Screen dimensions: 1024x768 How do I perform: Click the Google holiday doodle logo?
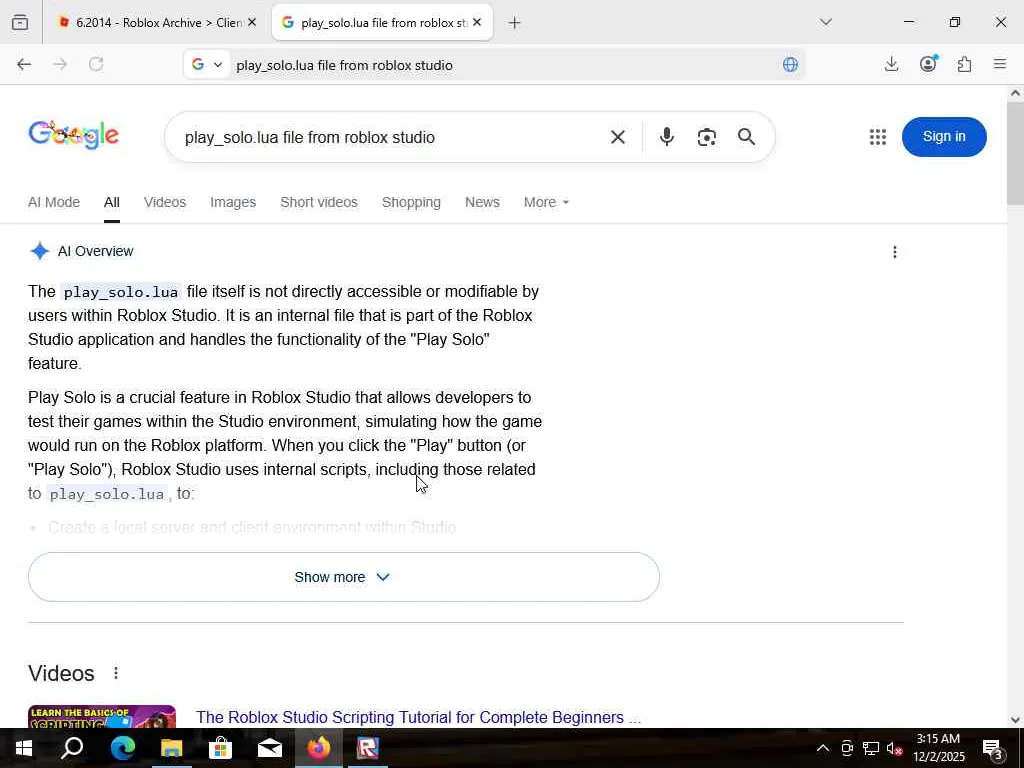(x=74, y=135)
